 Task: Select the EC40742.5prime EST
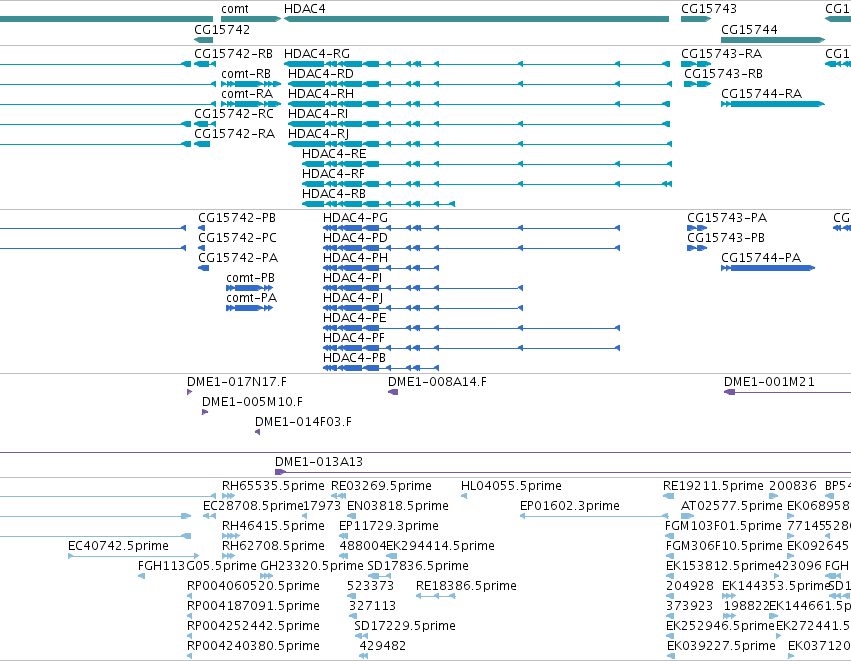pyautogui.click(x=133, y=556)
